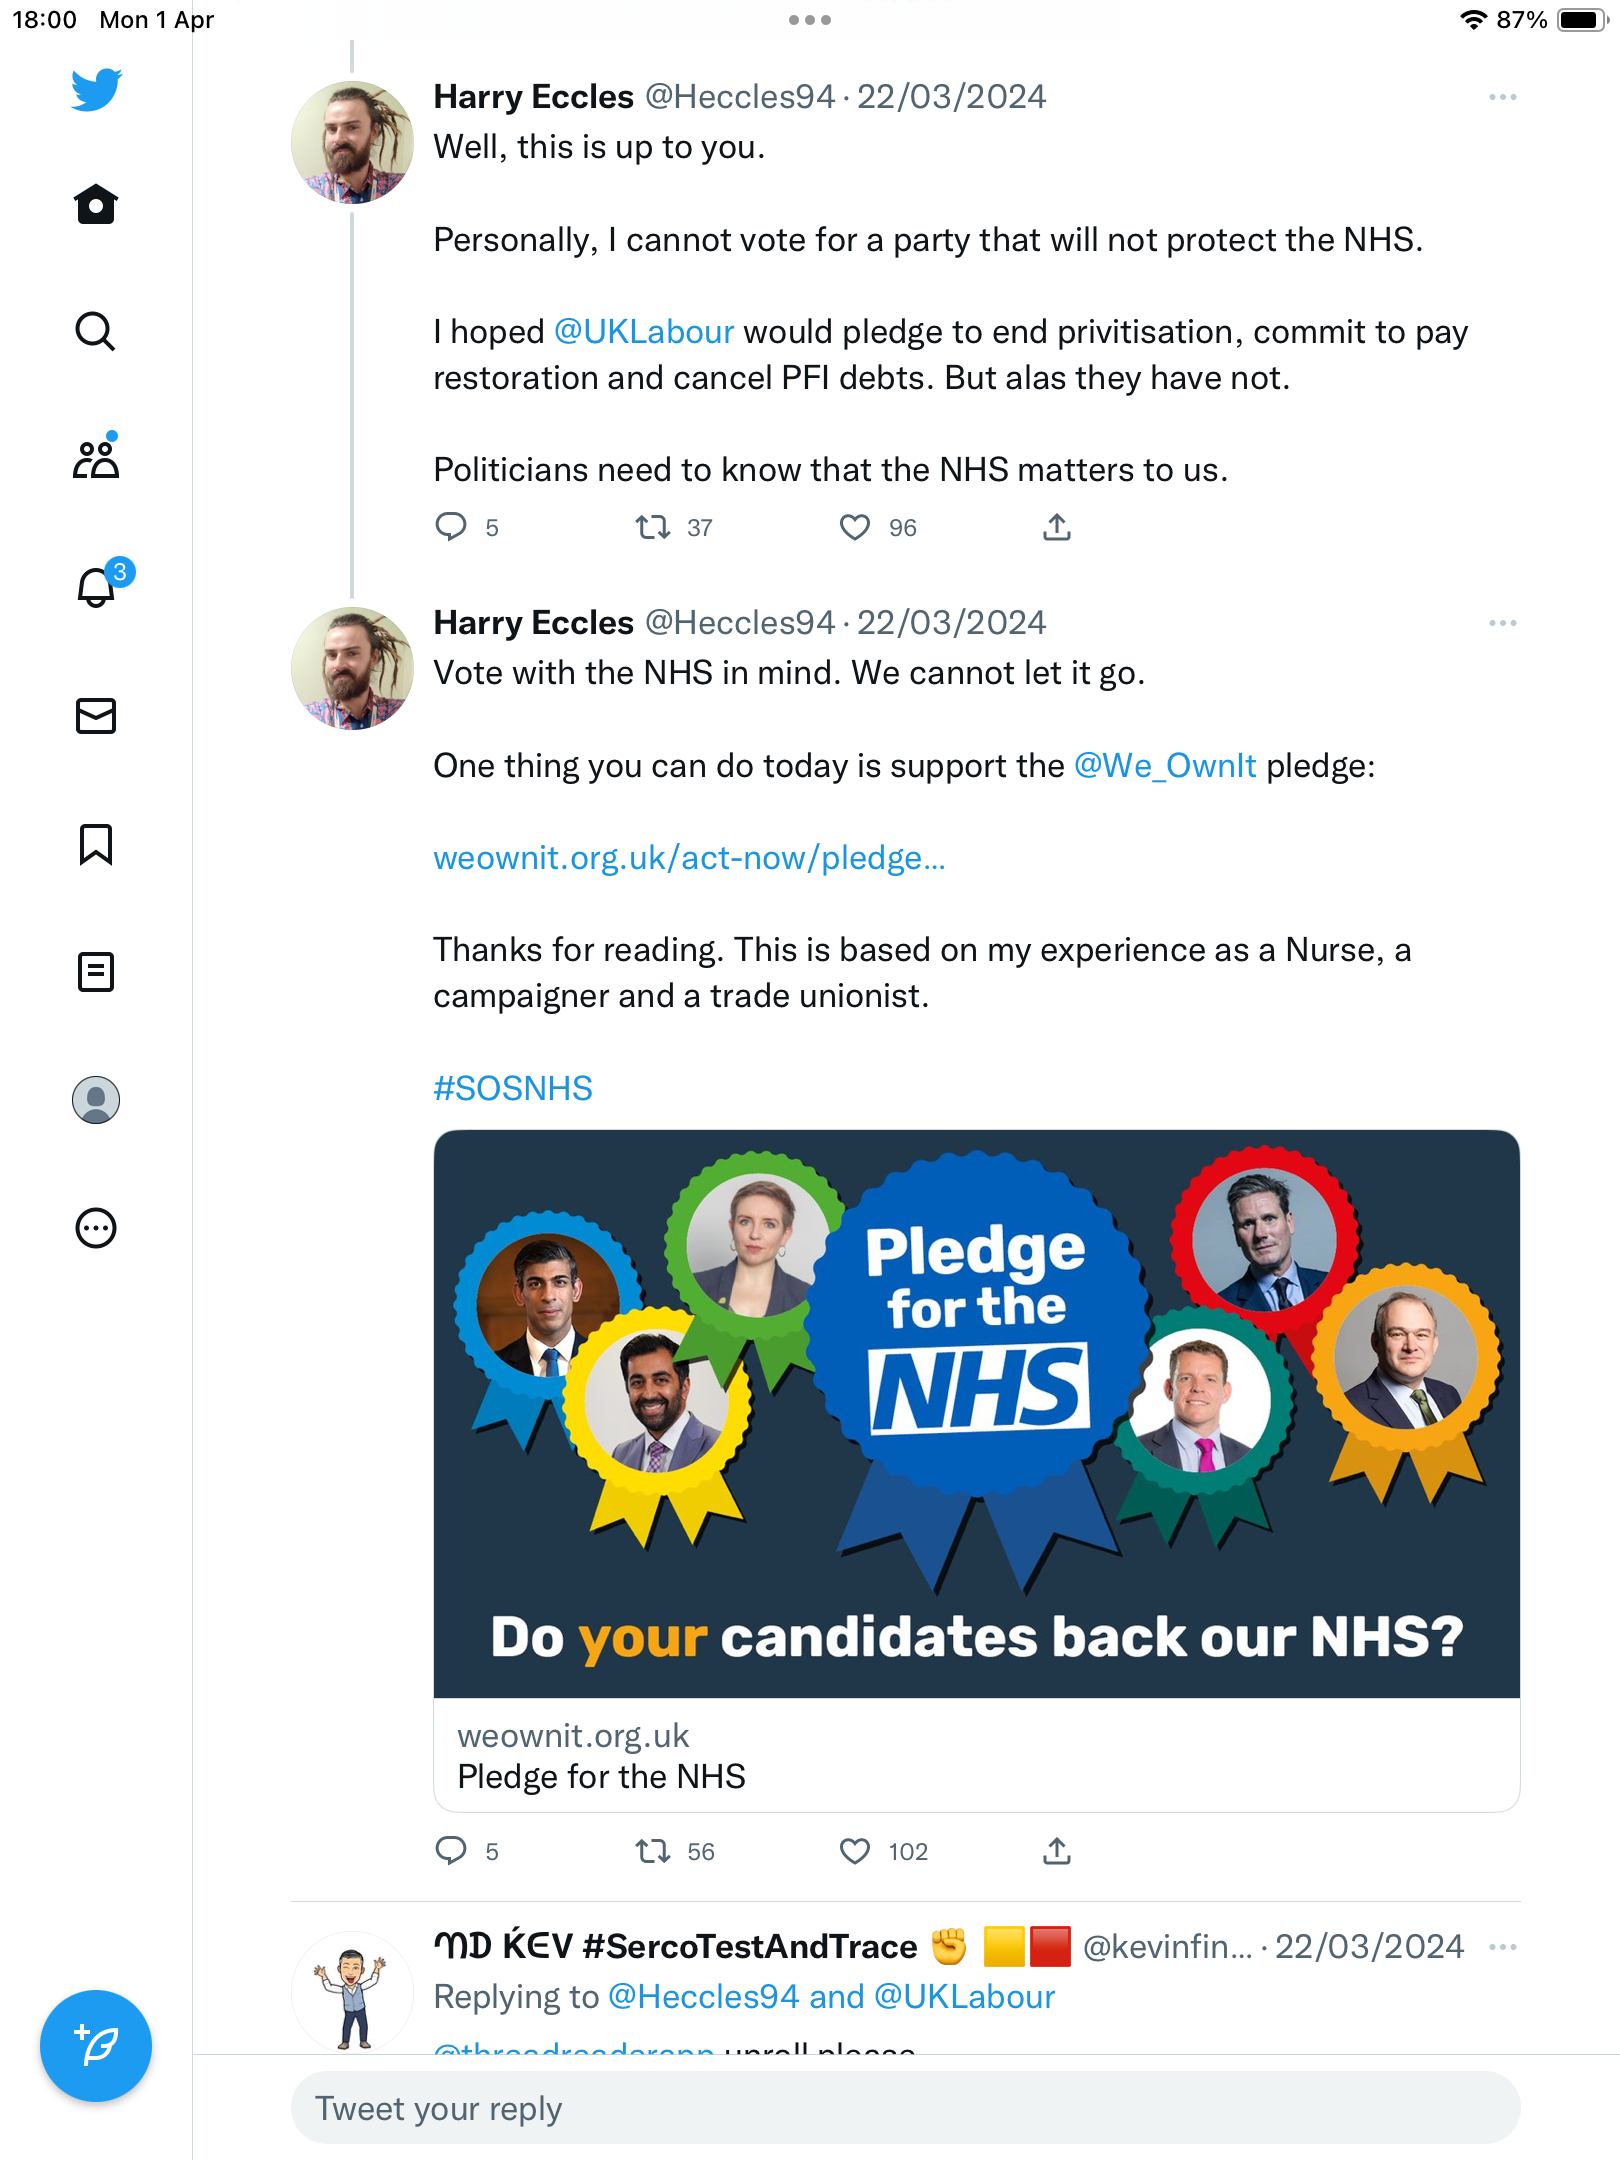Tap the compose tweet feather button
This screenshot has width=1620, height=2160.
[96, 2046]
